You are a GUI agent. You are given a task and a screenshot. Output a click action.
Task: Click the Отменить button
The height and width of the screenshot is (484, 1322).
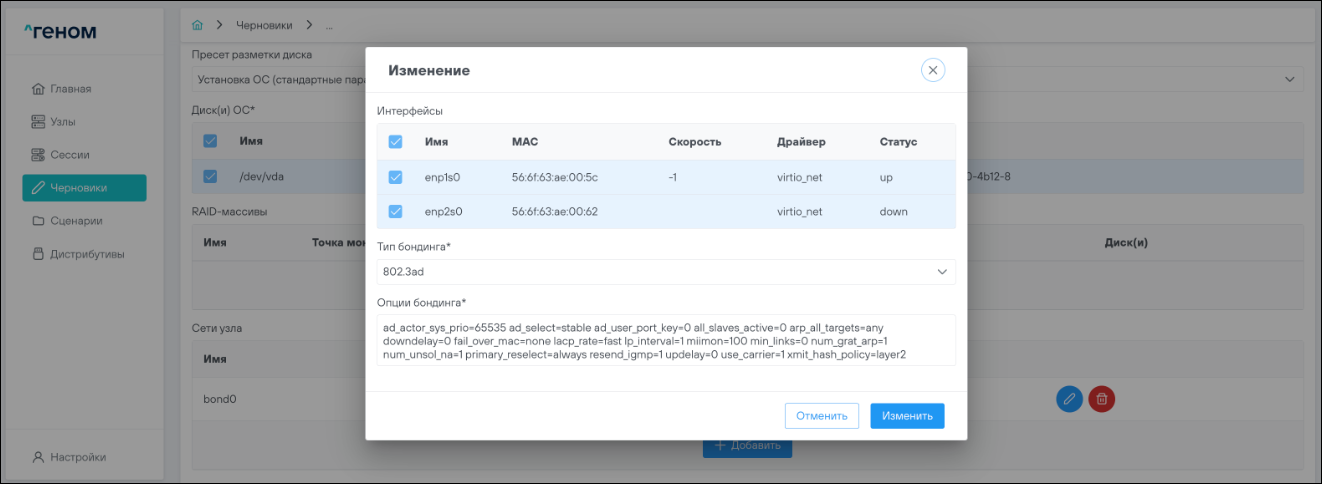821,416
